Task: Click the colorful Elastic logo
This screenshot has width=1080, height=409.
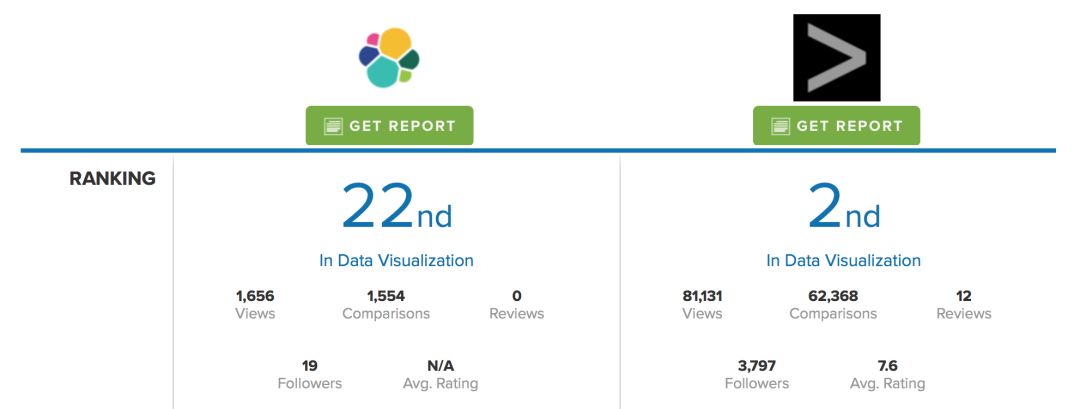Action: (x=389, y=58)
